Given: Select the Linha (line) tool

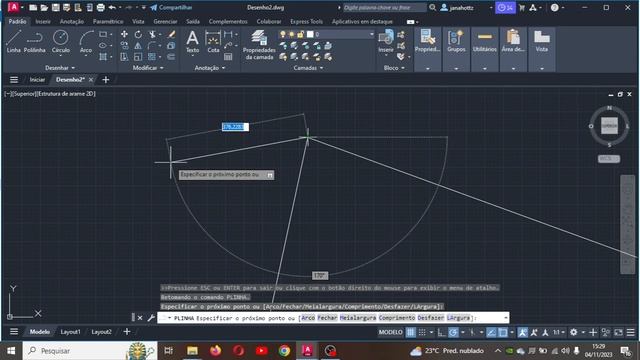Looking at the screenshot, I should coord(13,42).
